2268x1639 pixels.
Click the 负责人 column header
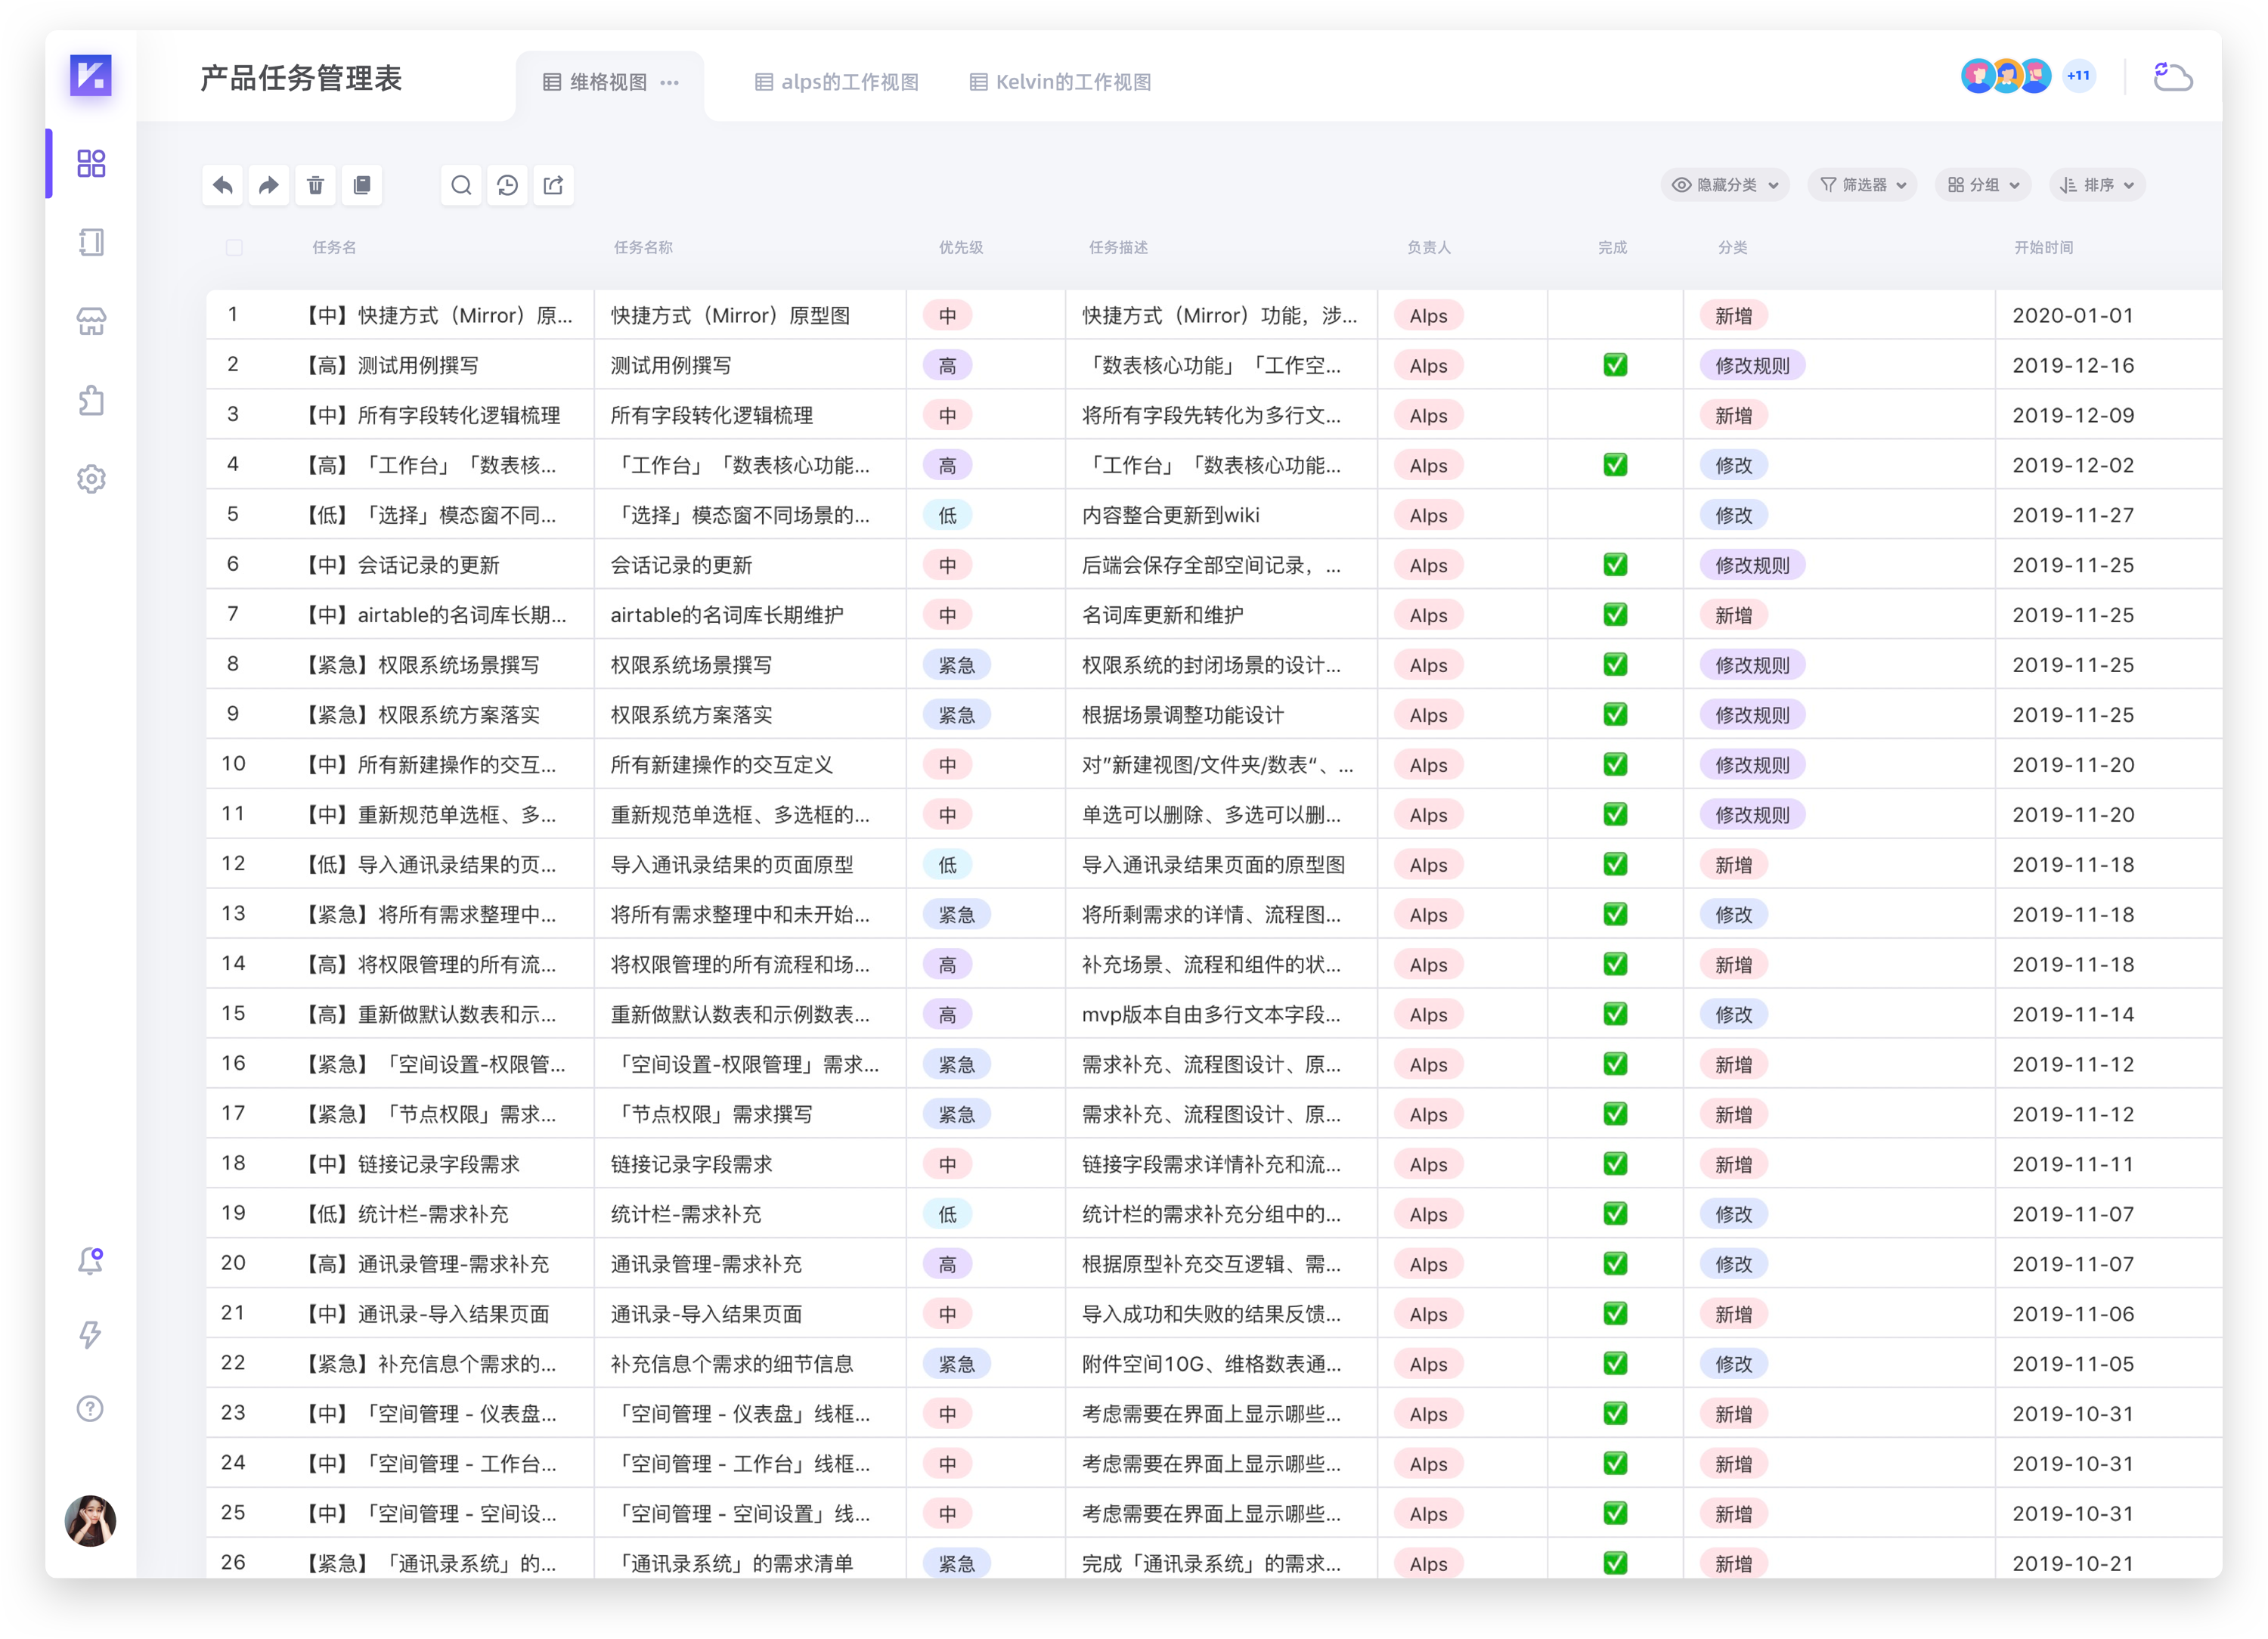1429,247
